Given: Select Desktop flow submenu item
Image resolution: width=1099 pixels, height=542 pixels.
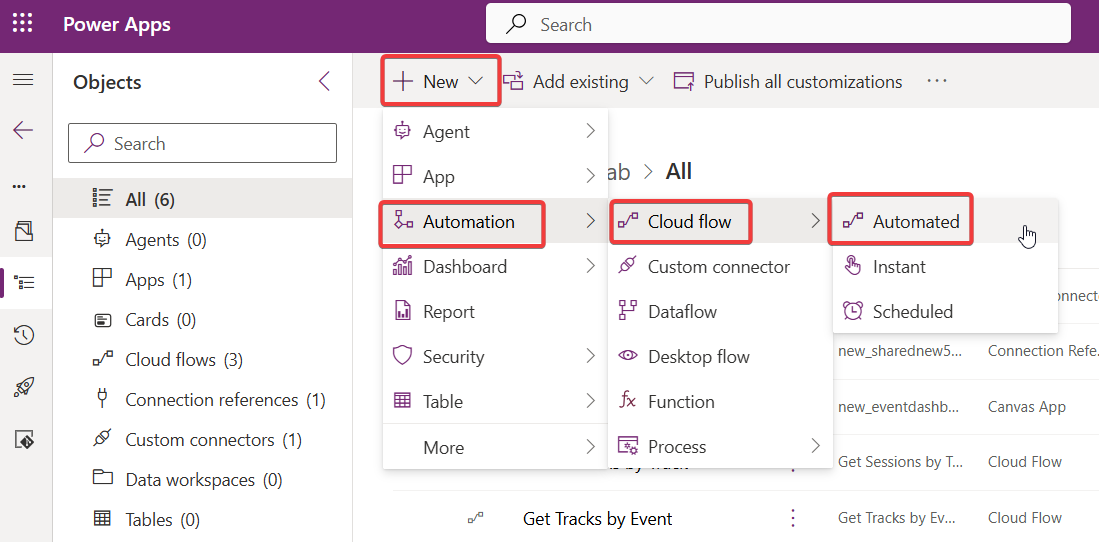Looking at the screenshot, I should click(720, 356).
